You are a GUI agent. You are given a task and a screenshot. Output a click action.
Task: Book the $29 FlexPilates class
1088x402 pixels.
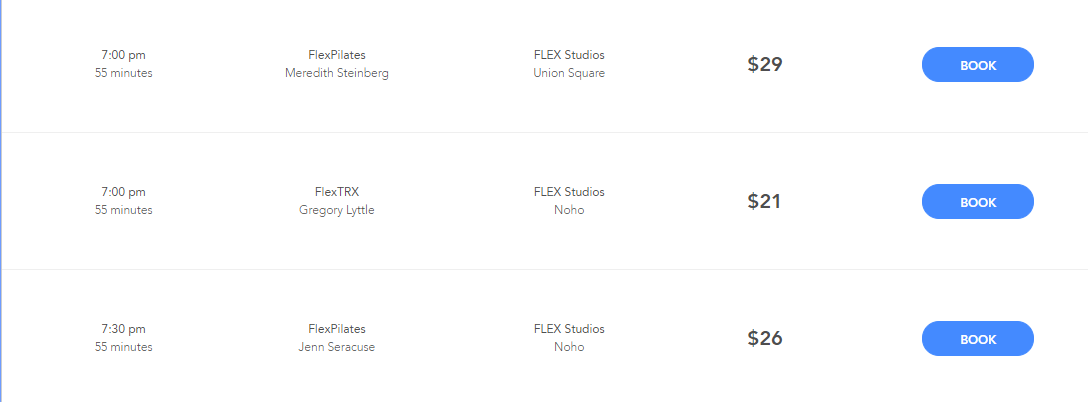[x=977, y=65]
